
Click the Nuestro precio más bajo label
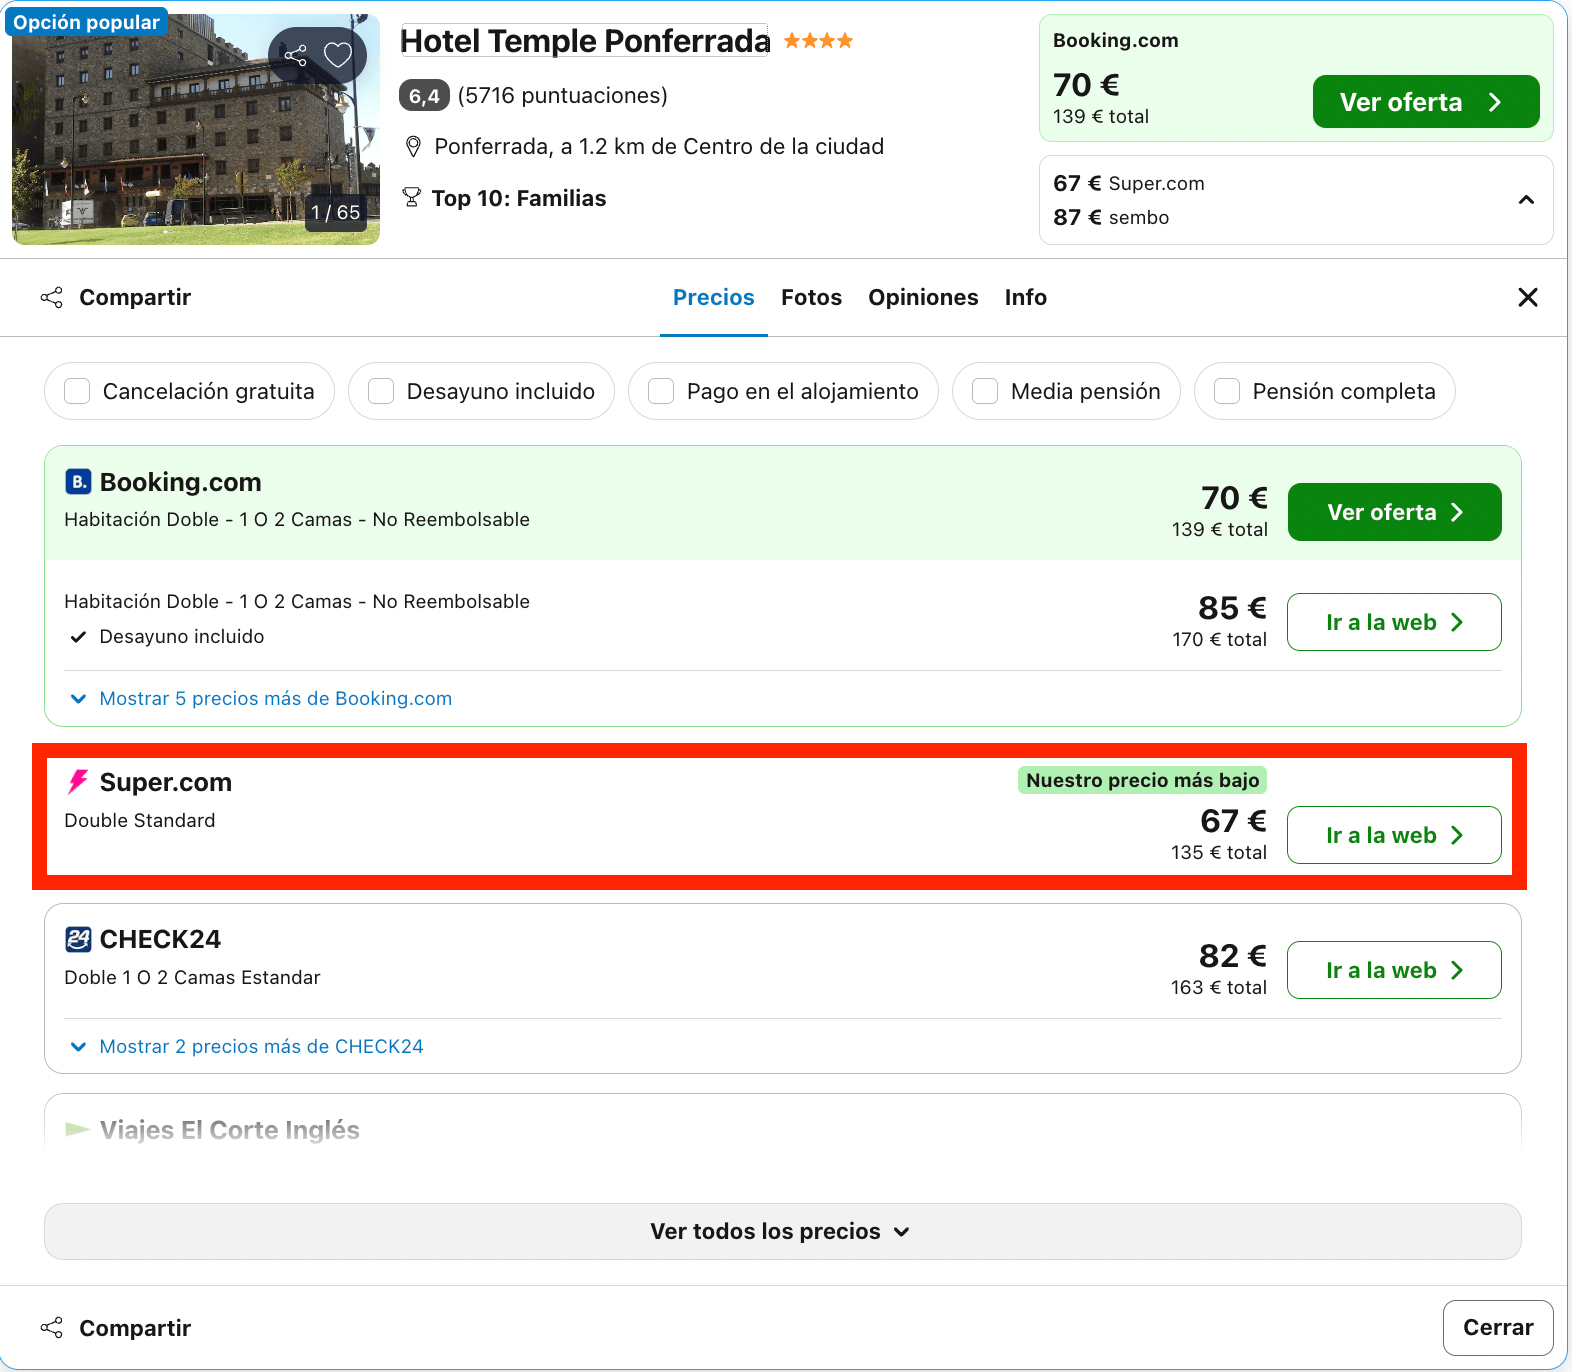pos(1142,780)
